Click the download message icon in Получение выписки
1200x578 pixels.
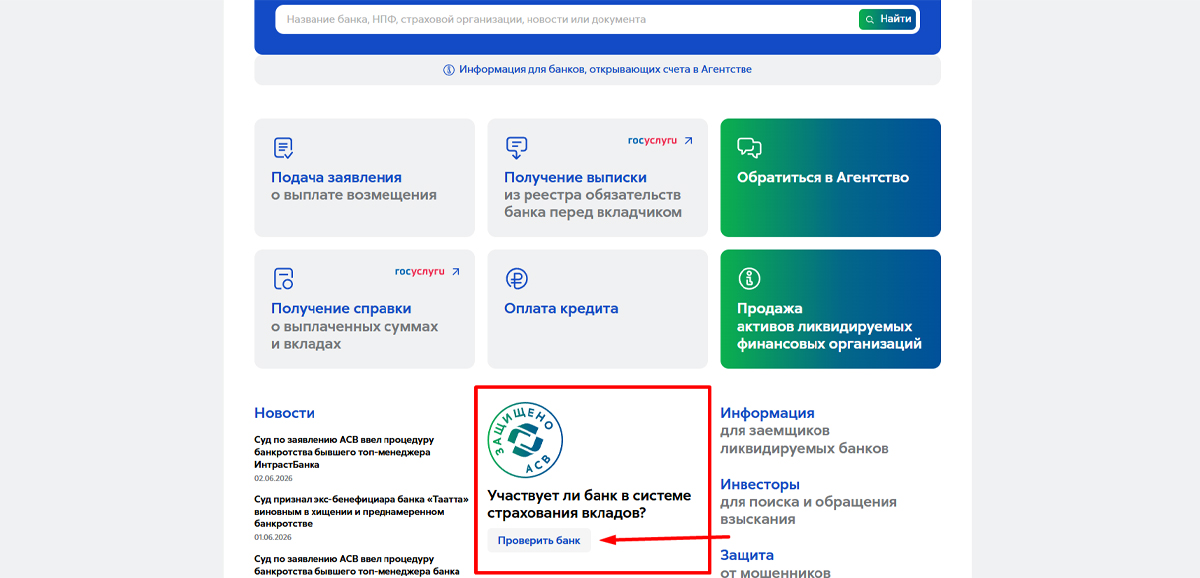516,148
